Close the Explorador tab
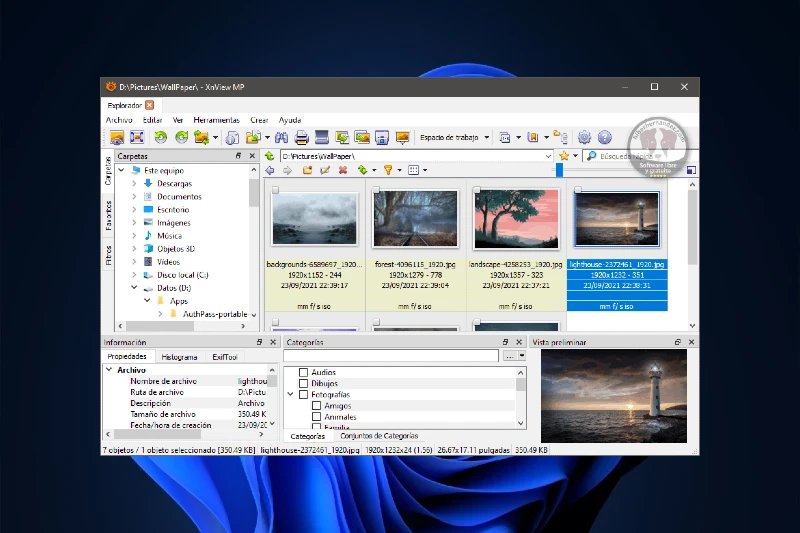Image resolution: width=800 pixels, height=533 pixels. (x=149, y=105)
